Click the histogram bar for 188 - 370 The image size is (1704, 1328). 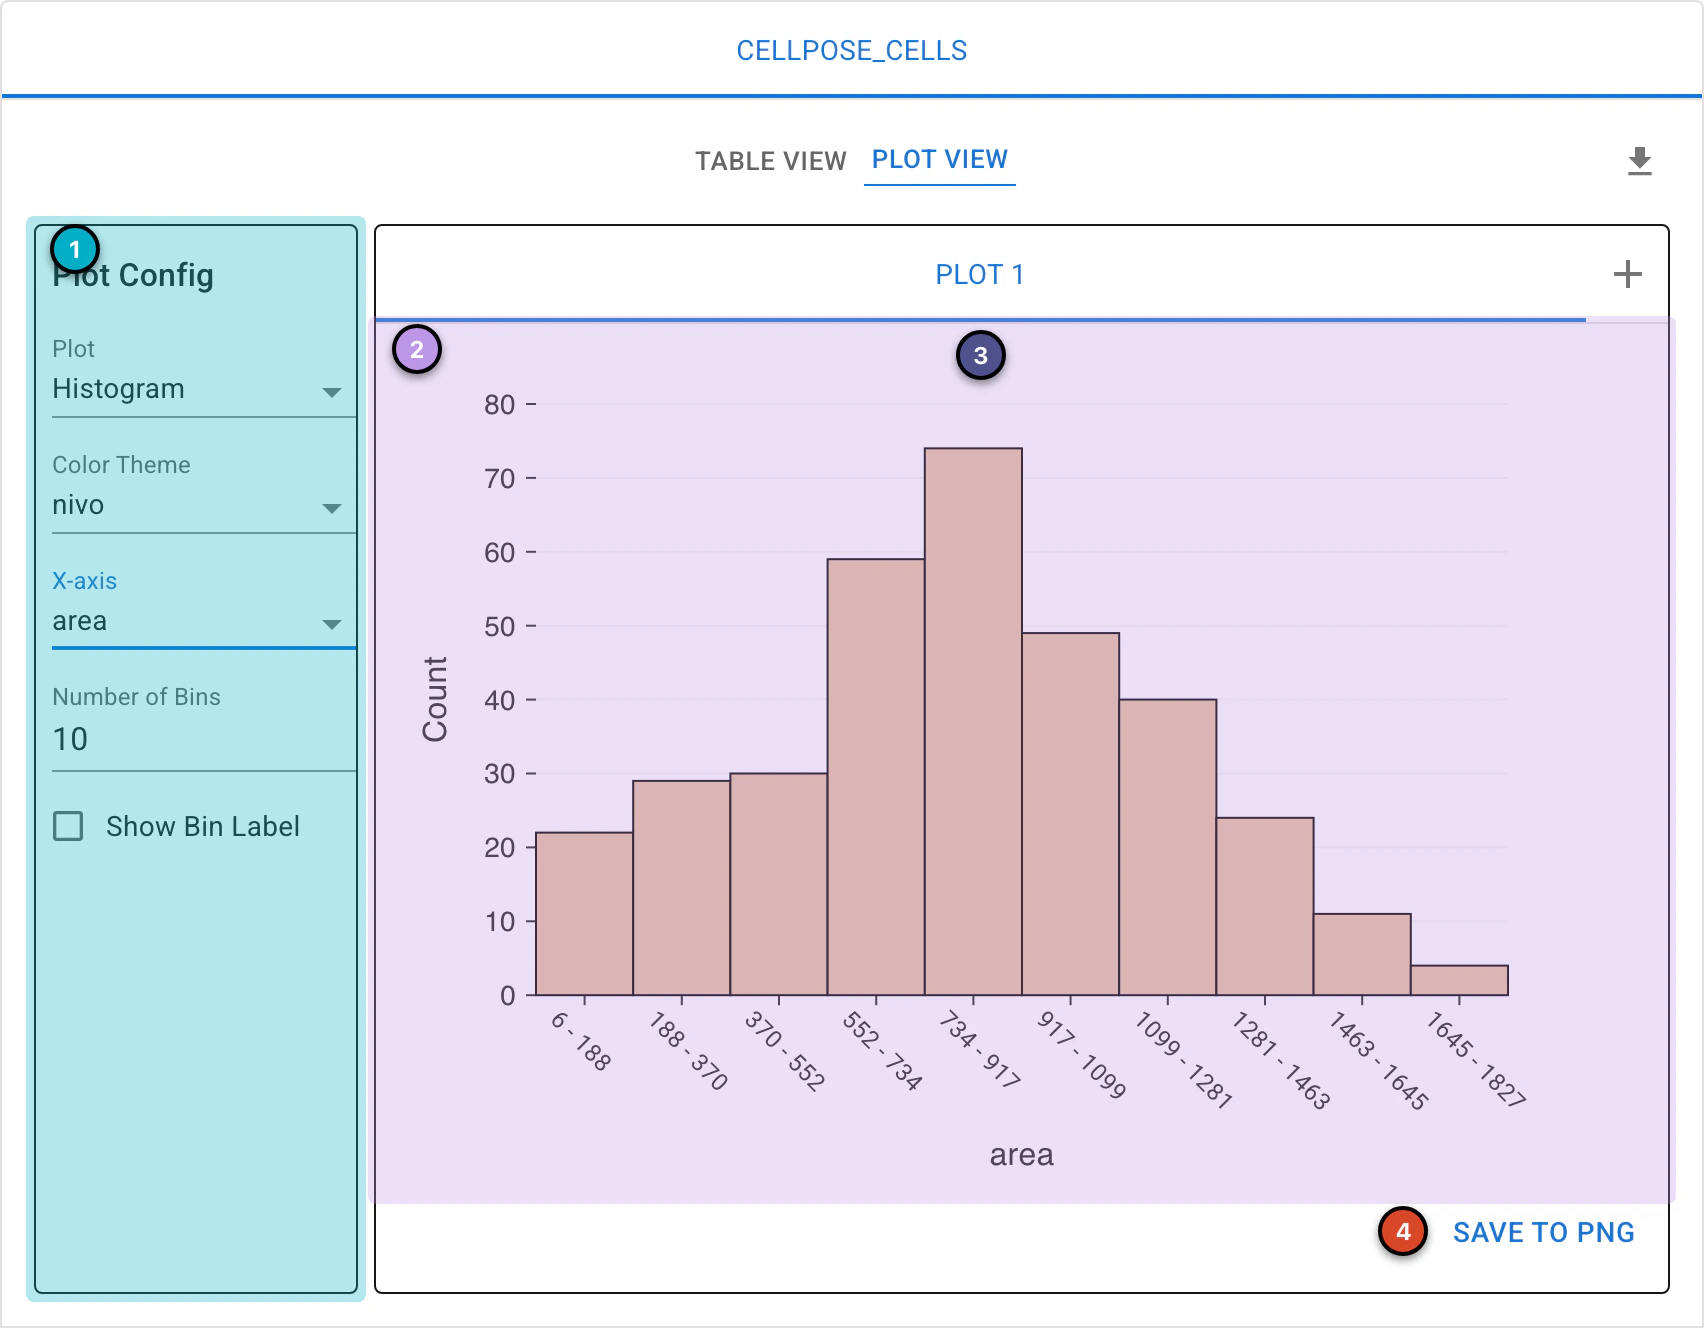point(681,888)
